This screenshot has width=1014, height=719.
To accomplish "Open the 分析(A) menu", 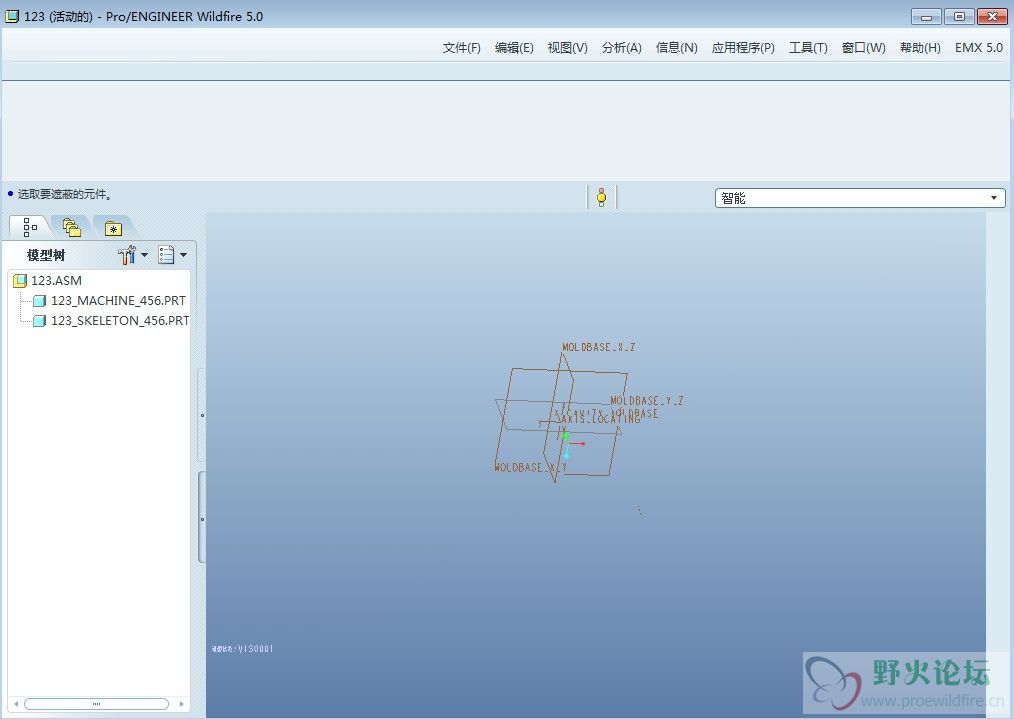I will (621, 48).
